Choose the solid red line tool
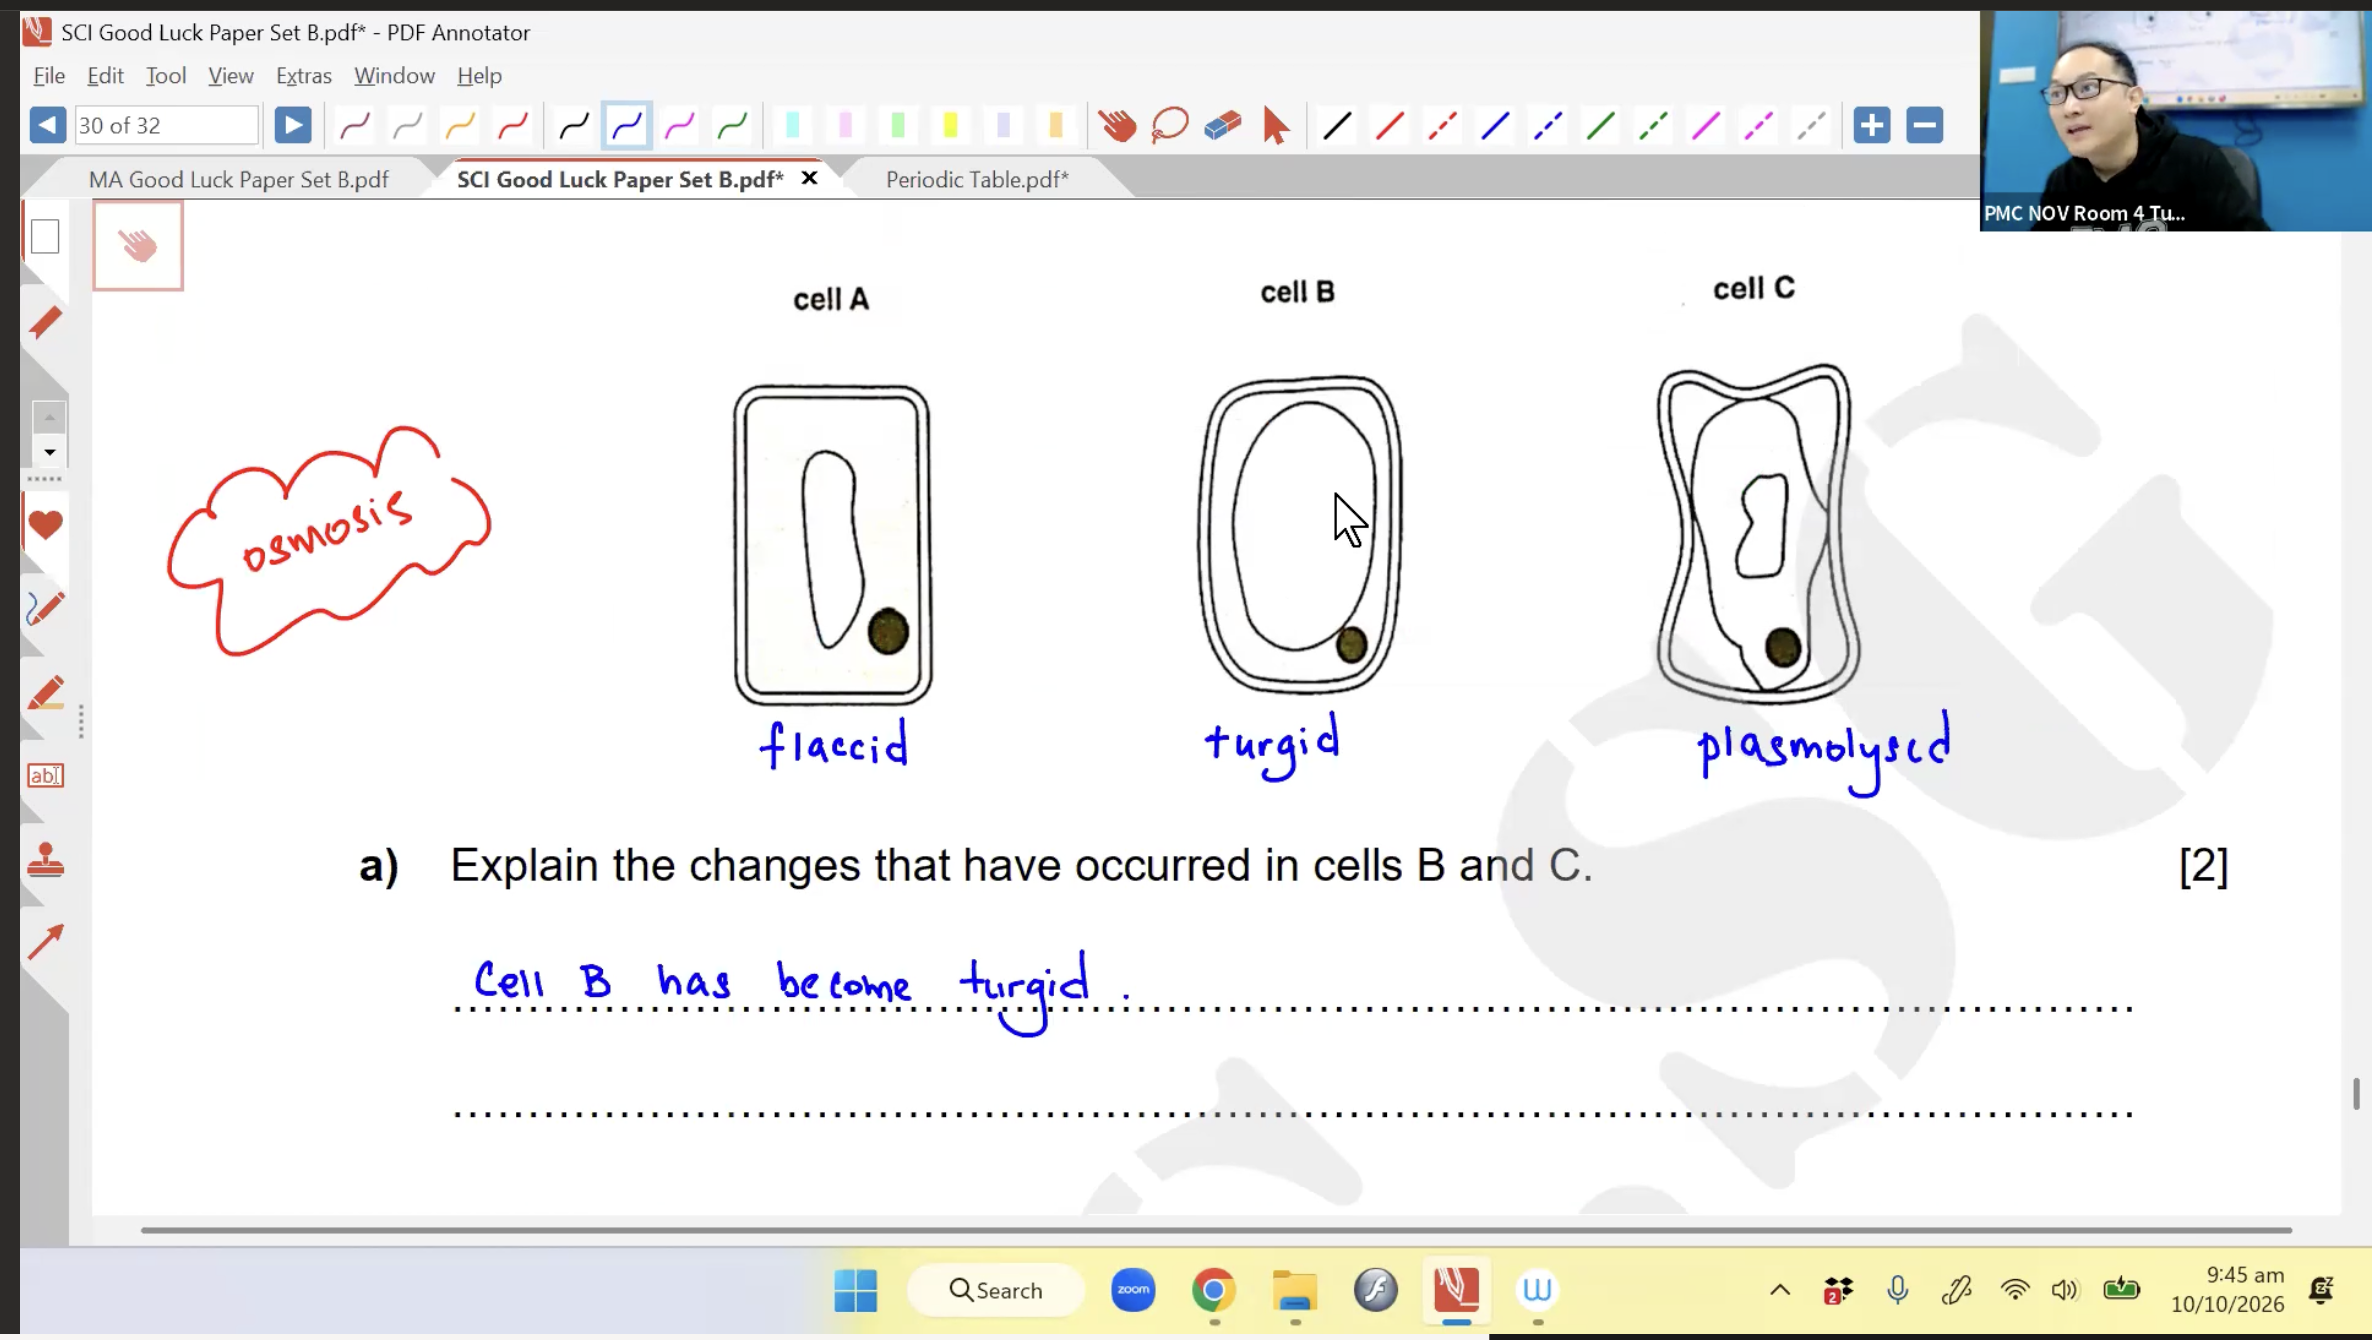Viewport: 2372px width, 1340px height. point(1390,125)
